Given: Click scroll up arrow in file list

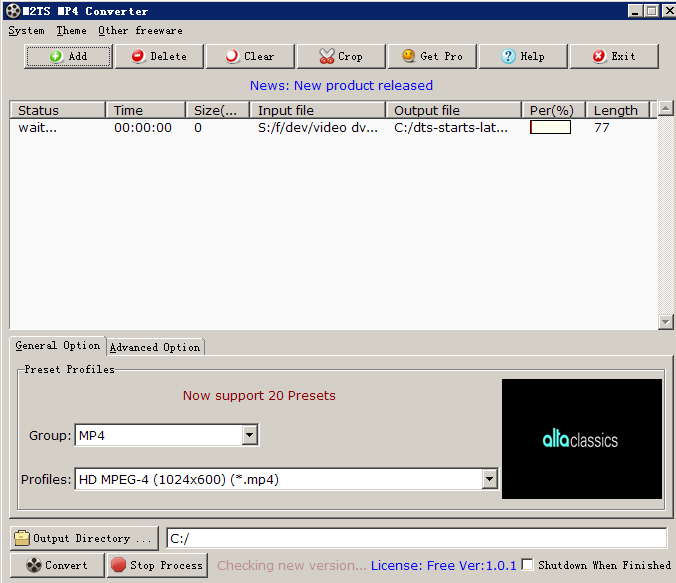Looking at the screenshot, I should click(666, 108).
